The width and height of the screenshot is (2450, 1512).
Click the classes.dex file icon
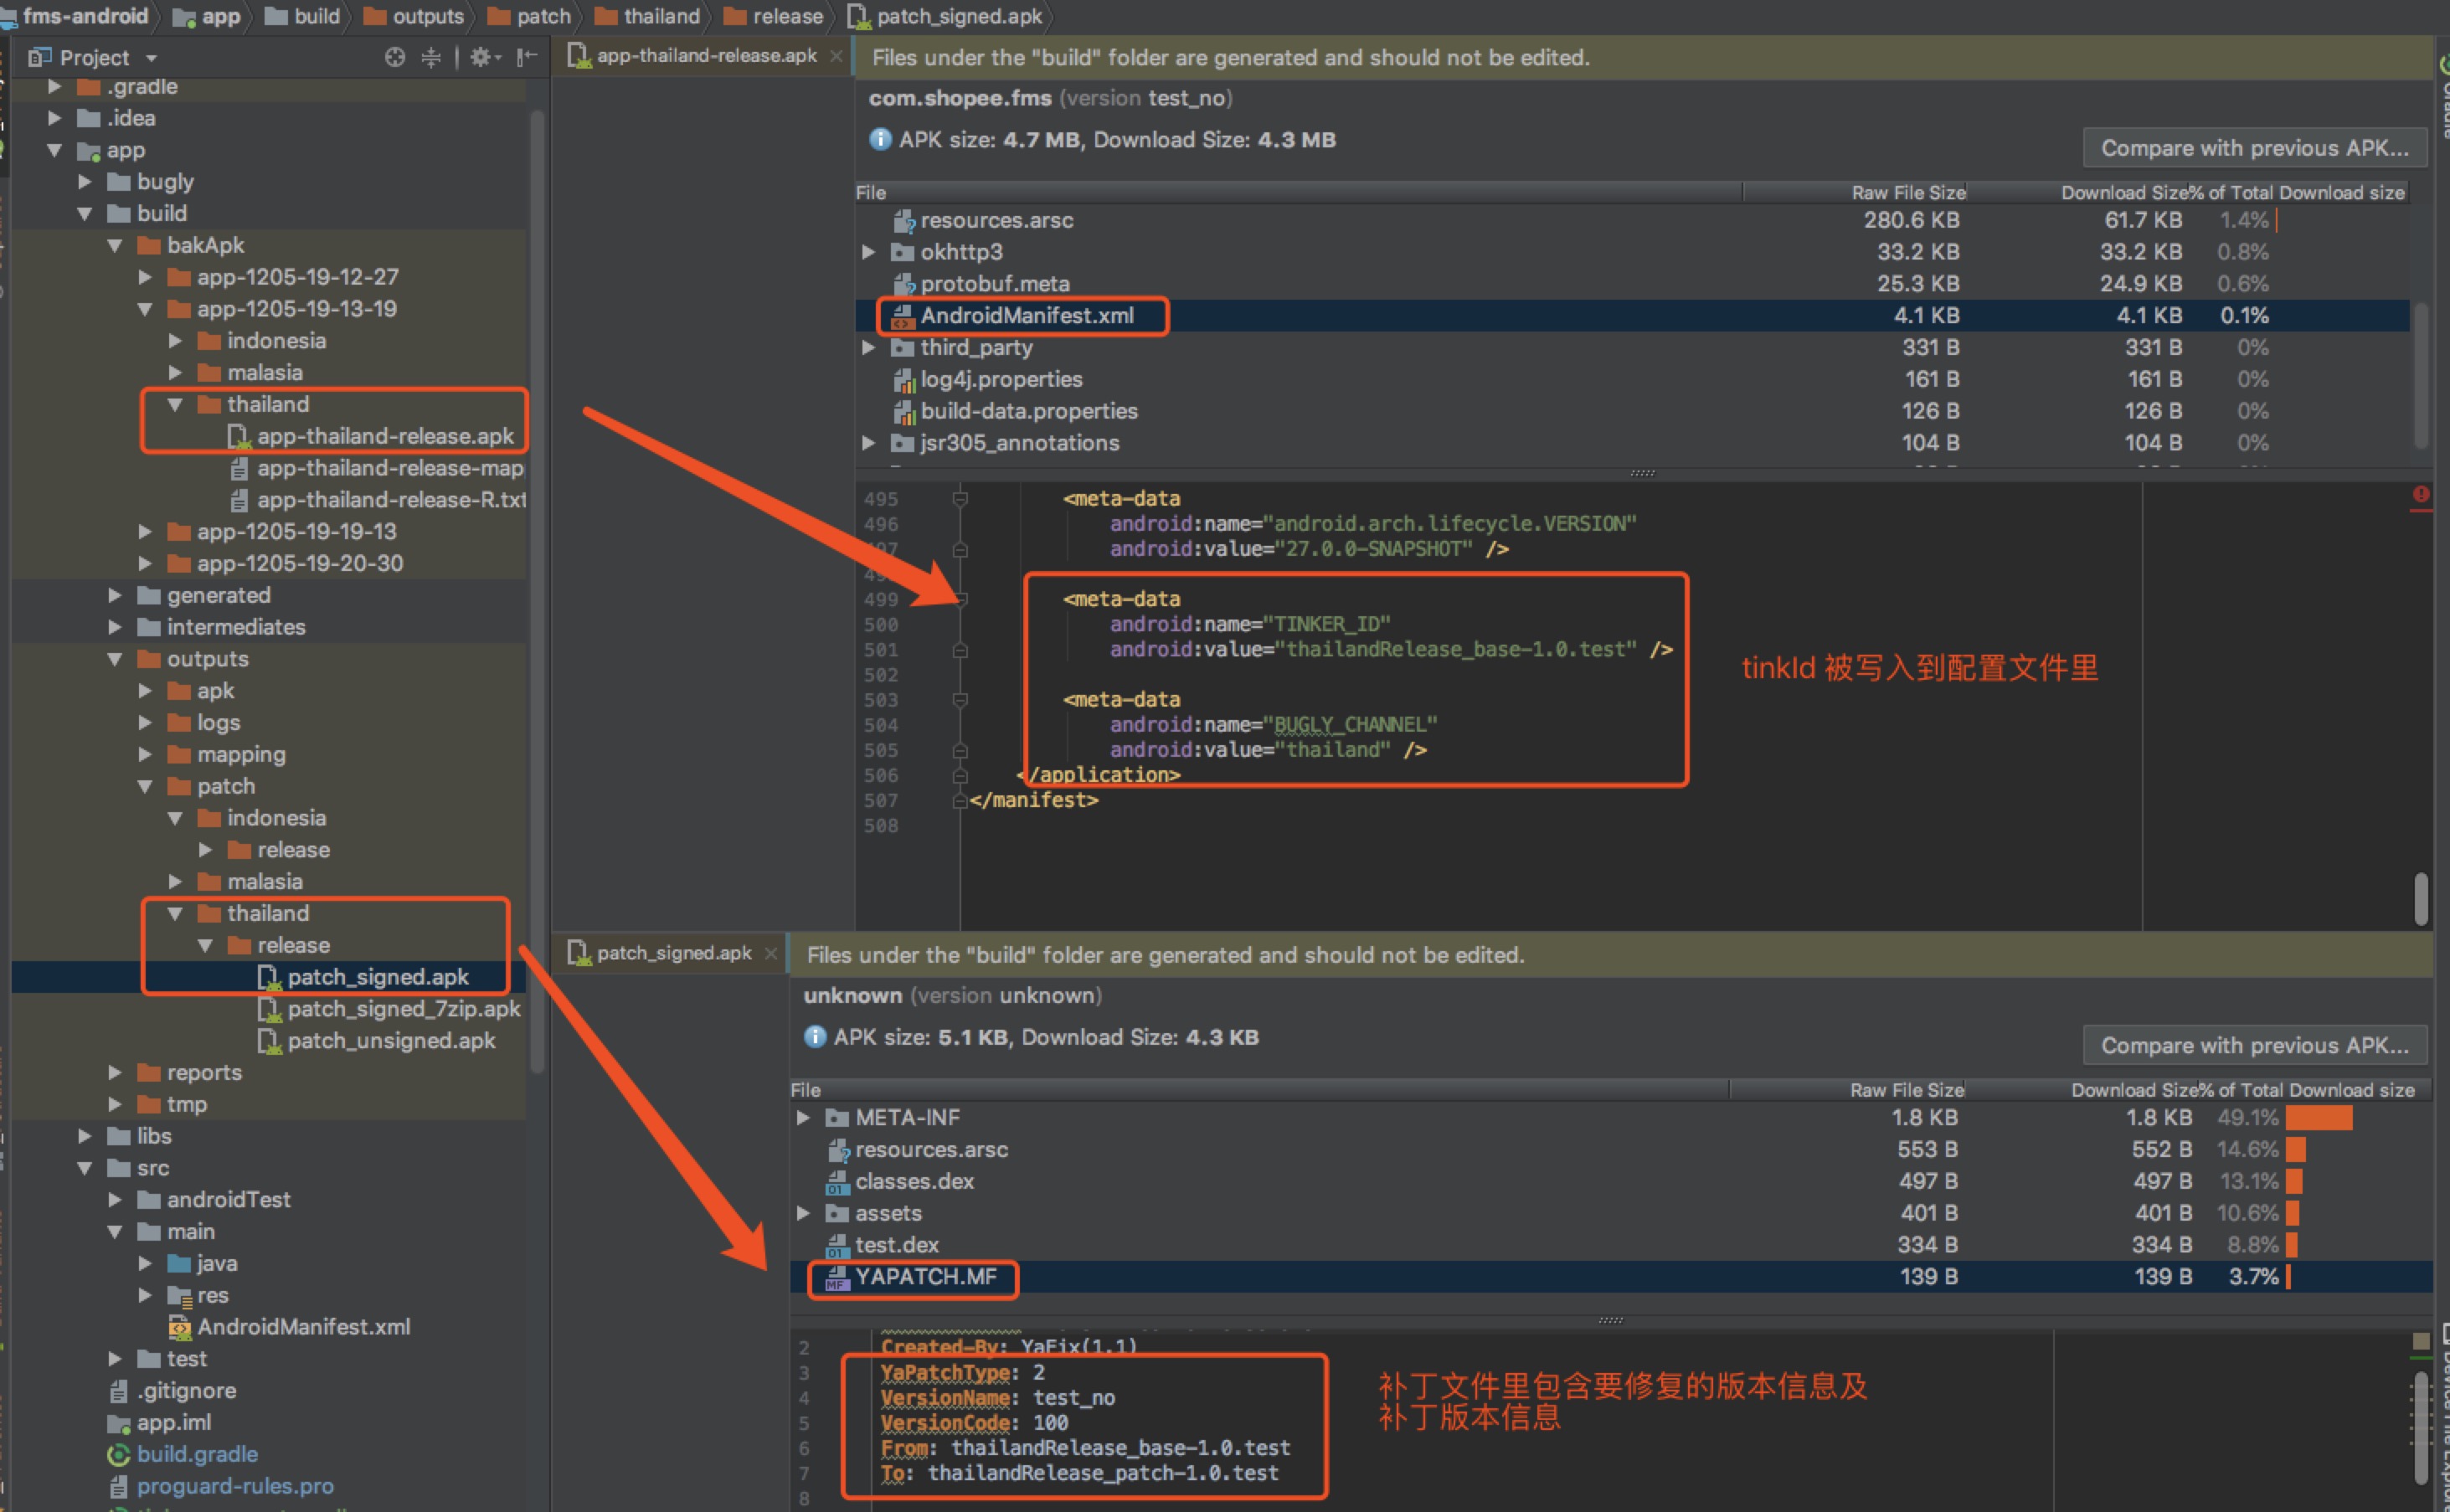click(x=837, y=1182)
